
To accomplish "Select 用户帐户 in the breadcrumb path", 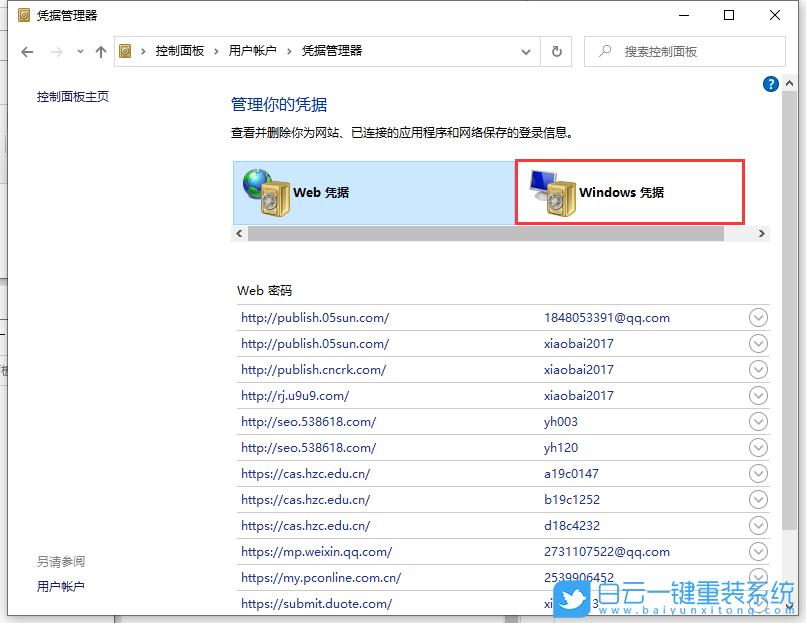I will pyautogui.click(x=253, y=50).
